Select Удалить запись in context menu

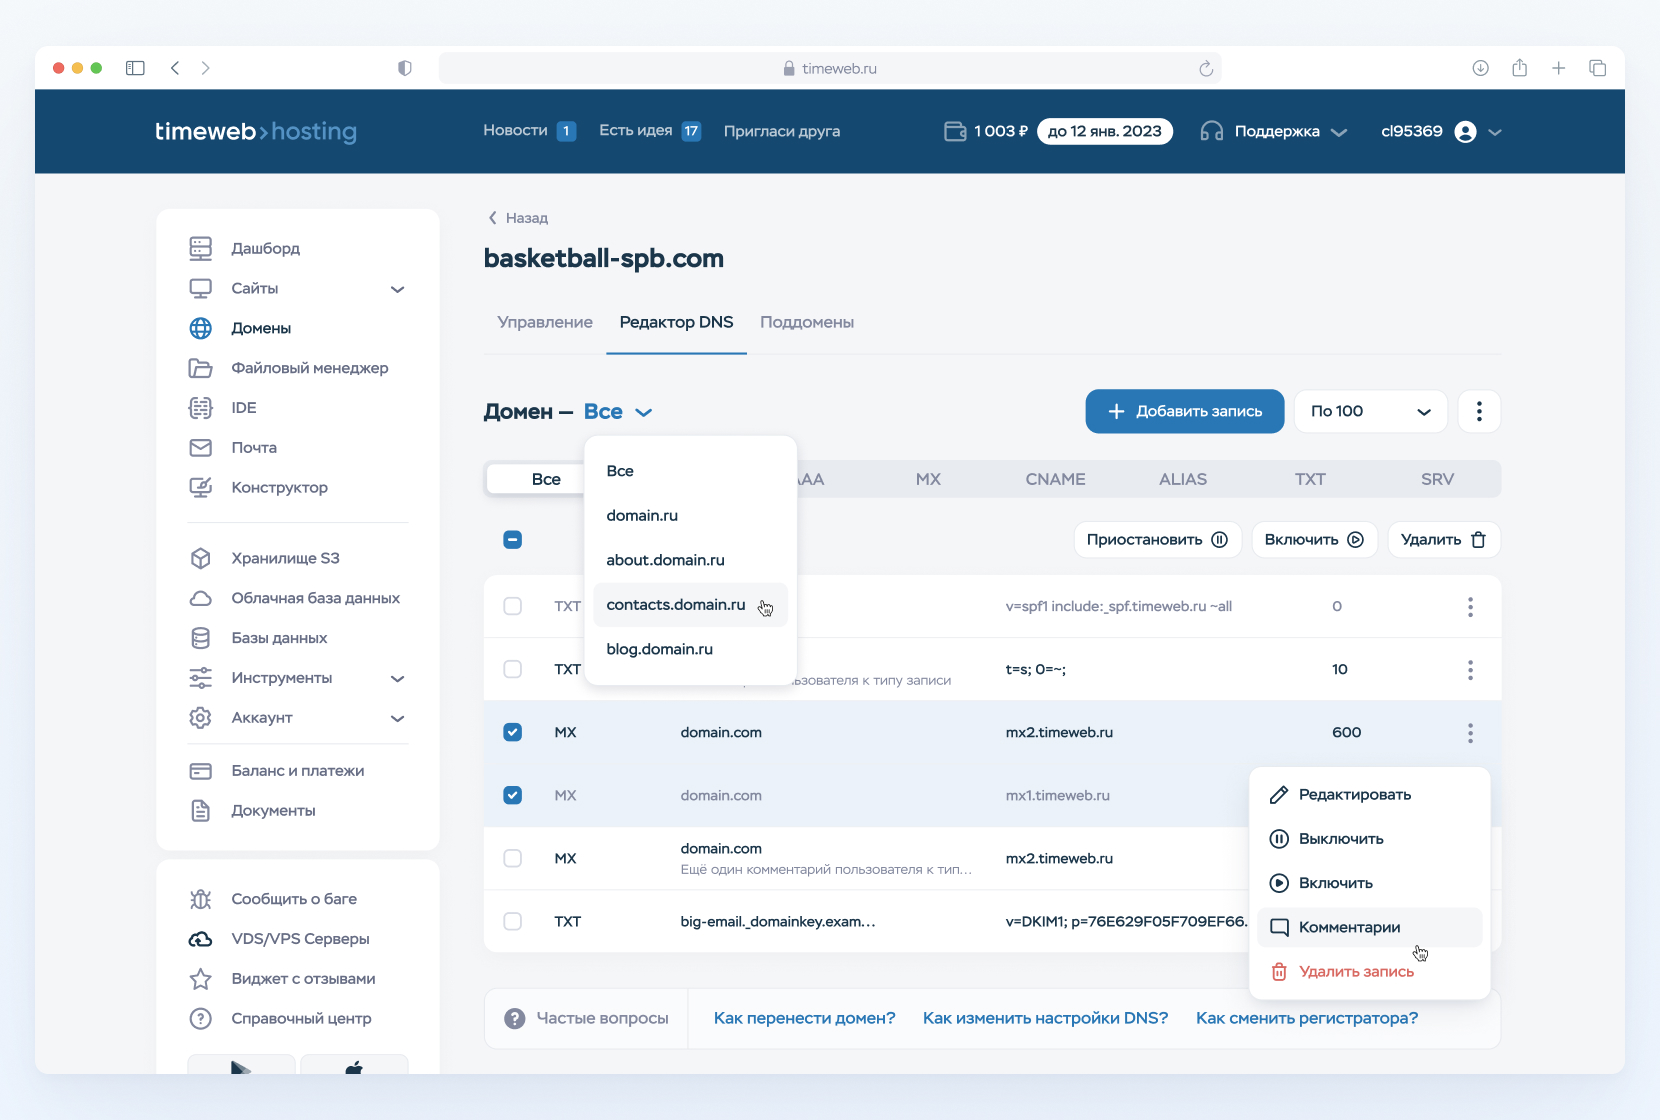[1370, 971]
